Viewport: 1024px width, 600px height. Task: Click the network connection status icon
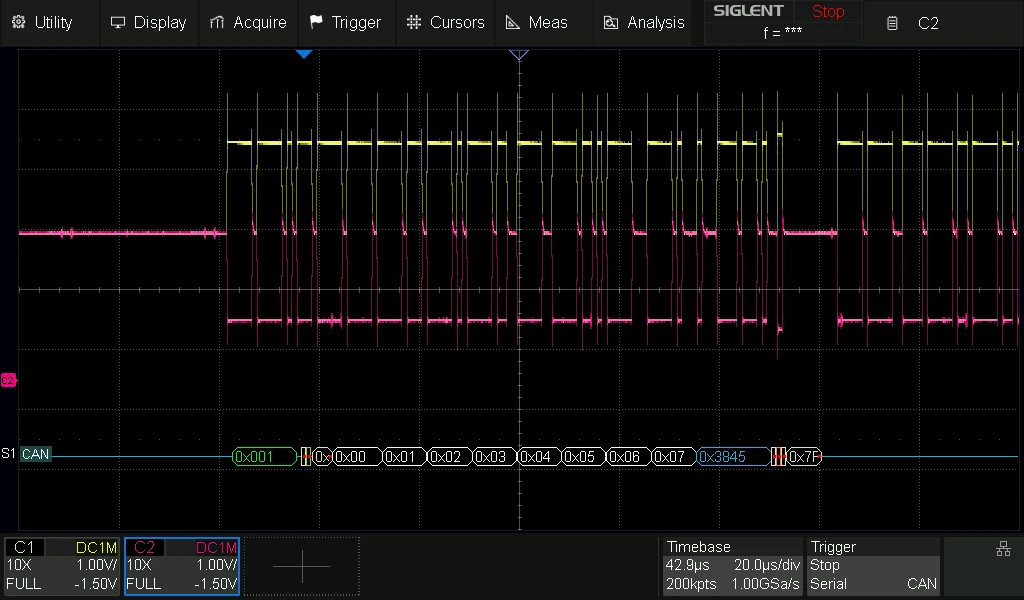pos(1003,549)
